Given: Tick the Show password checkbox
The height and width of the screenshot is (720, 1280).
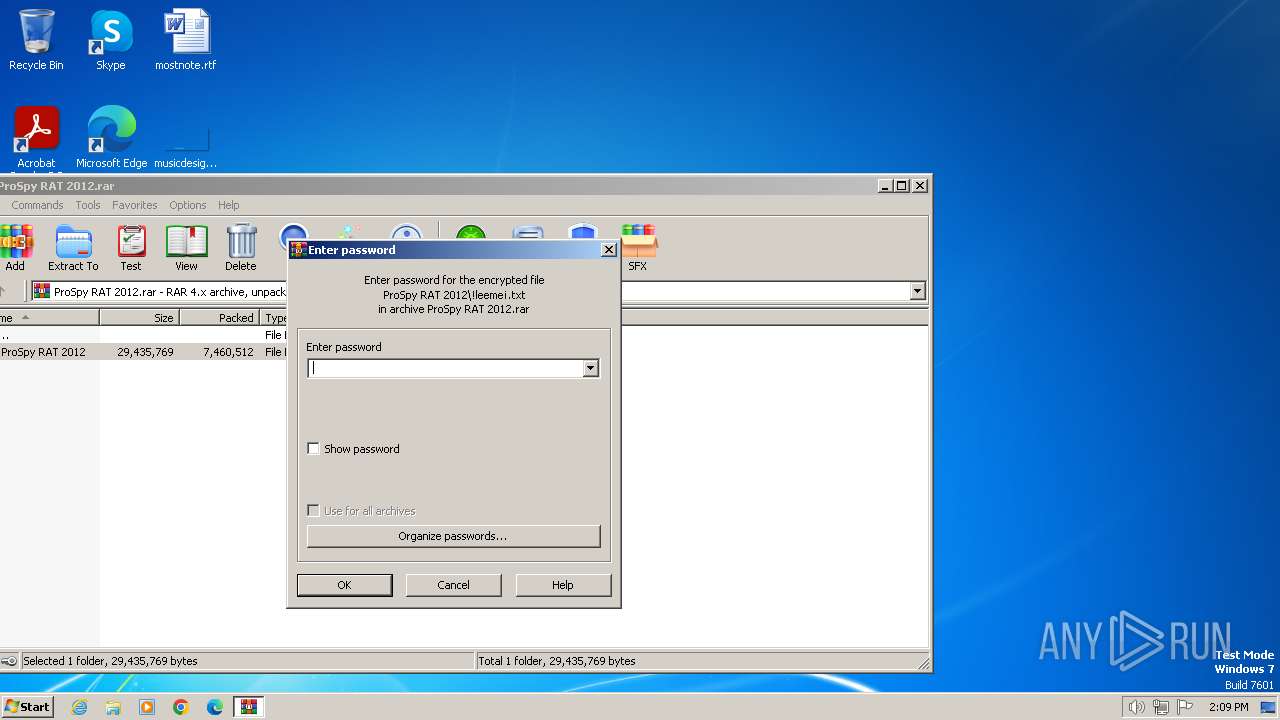Looking at the screenshot, I should [x=313, y=449].
